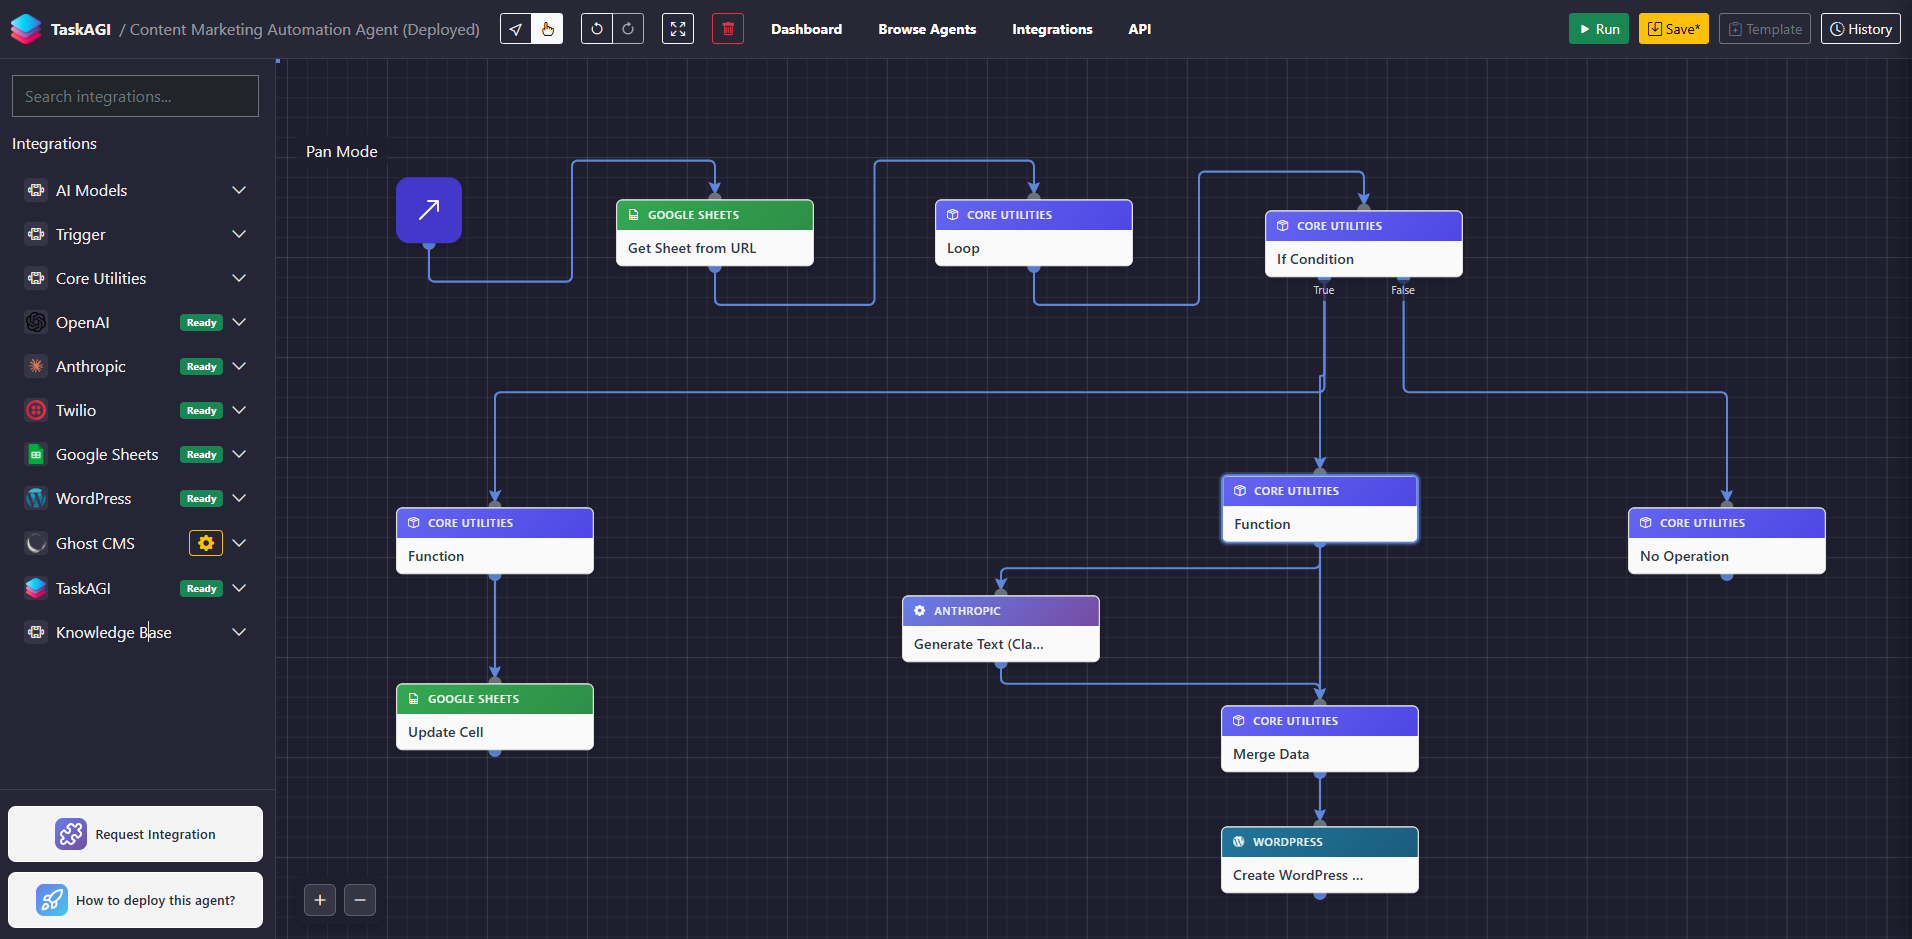The width and height of the screenshot is (1912, 939).
Task: Click the OpenAI logo icon
Action: tap(36, 322)
